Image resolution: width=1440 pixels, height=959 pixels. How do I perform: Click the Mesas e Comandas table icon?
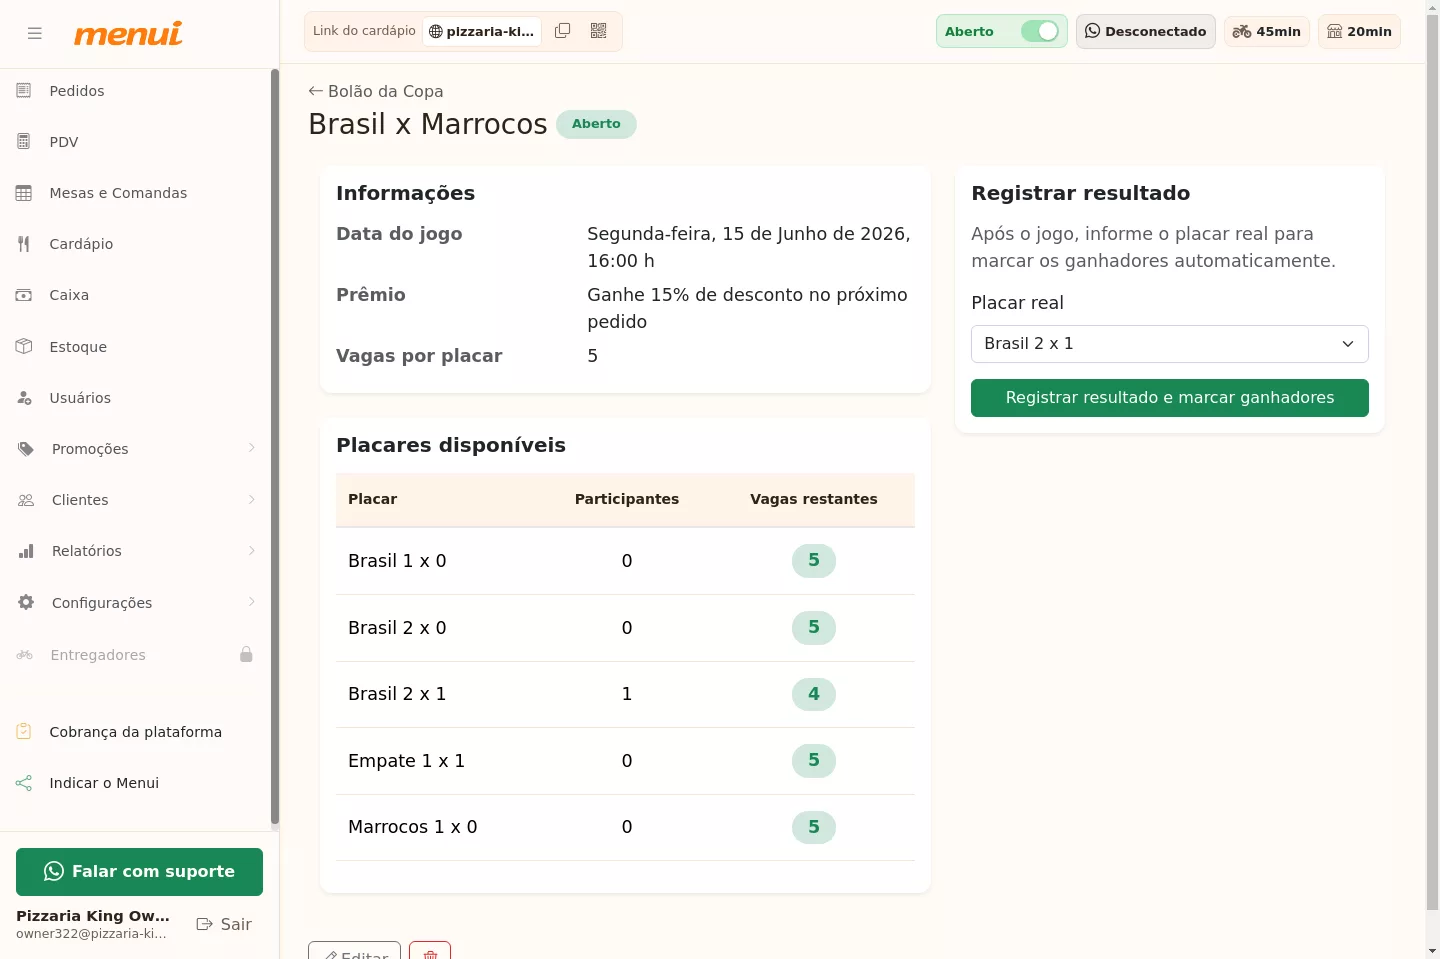24,193
